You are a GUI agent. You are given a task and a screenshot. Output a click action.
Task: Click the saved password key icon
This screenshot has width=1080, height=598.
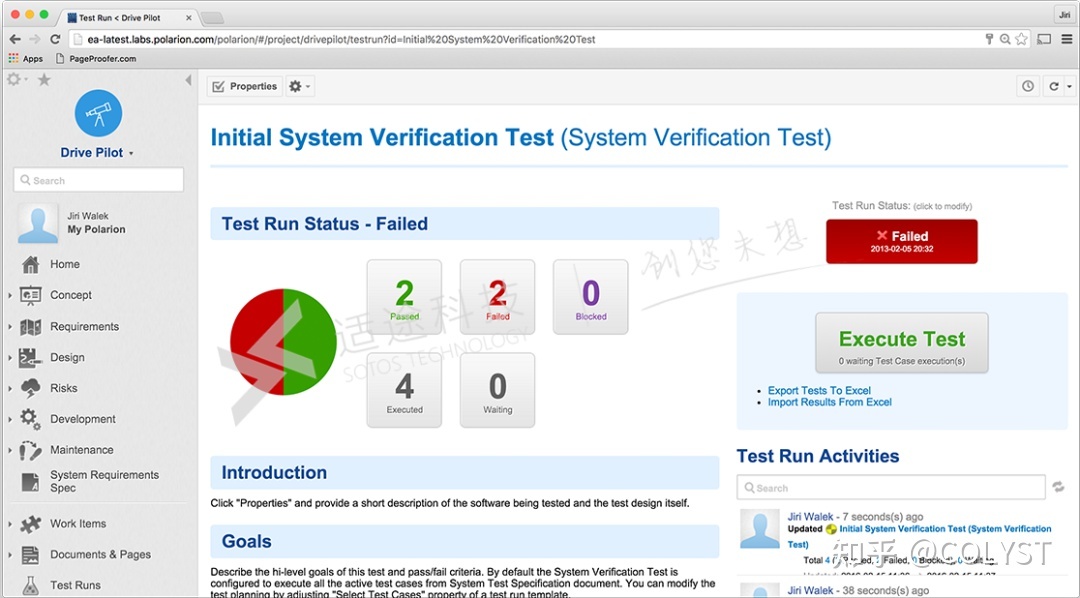coord(989,39)
